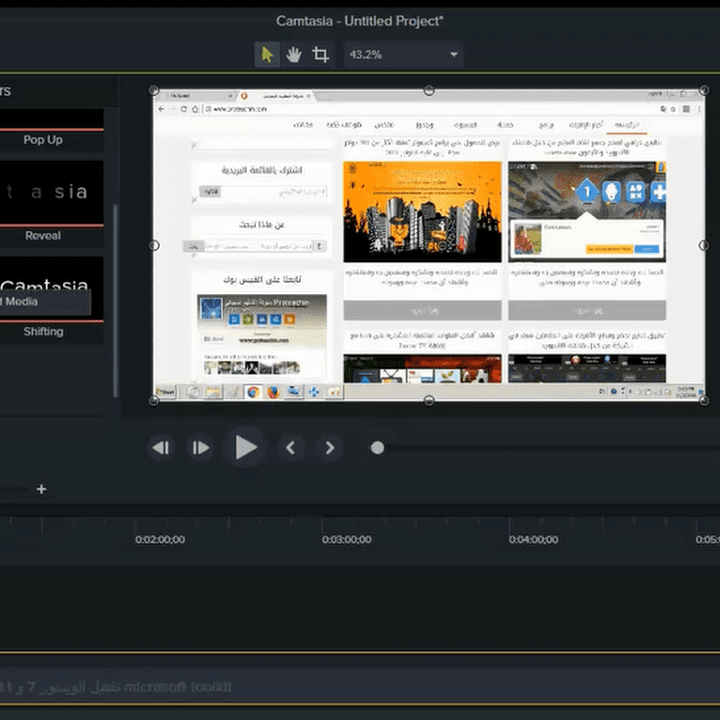
Task: Jump to previous marker with left chevron
Action: [290, 448]
